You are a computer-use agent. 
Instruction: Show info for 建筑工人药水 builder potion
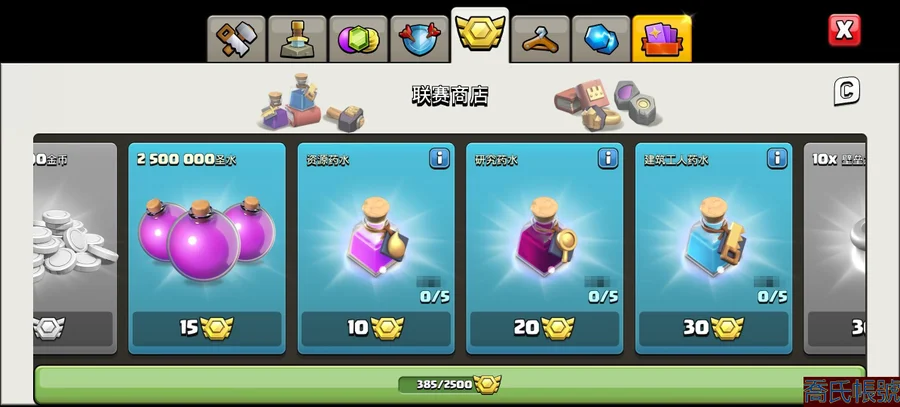[x=777, y=158]
